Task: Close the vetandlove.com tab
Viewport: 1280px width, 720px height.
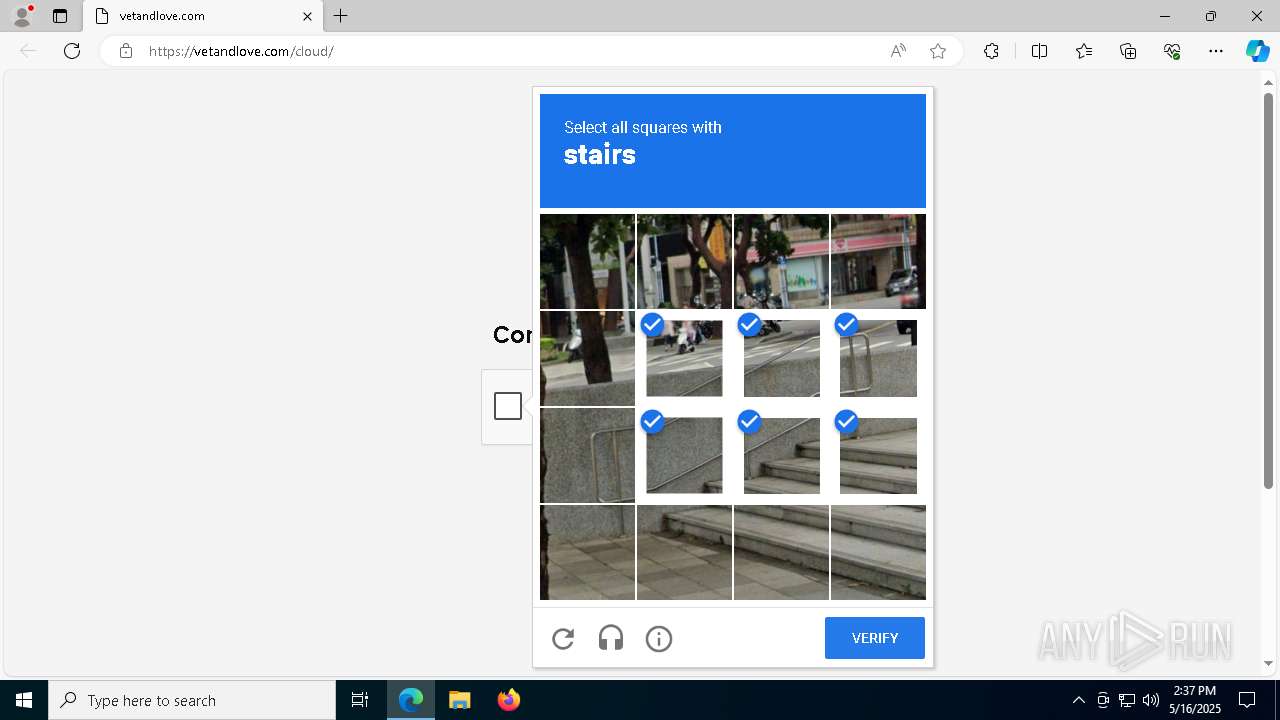Action: click(307, 16)
